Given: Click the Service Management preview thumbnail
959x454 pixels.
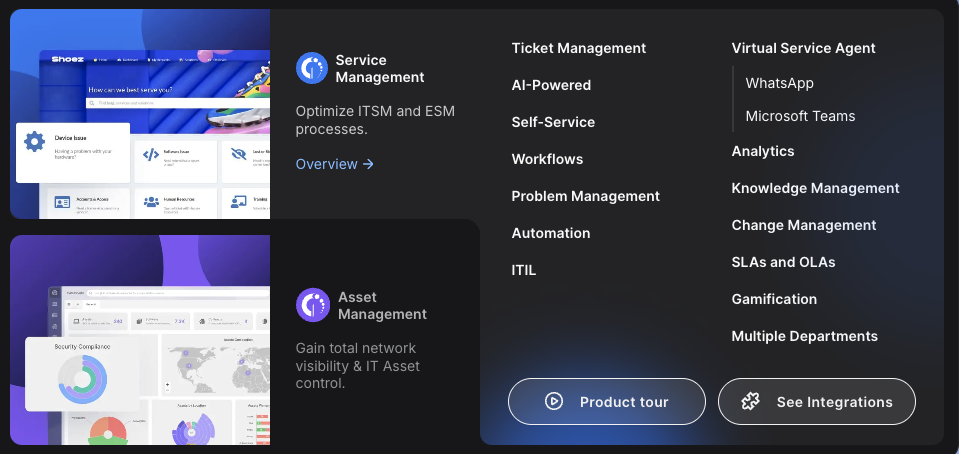Looking at the screenshot, I should coord(140,114).
